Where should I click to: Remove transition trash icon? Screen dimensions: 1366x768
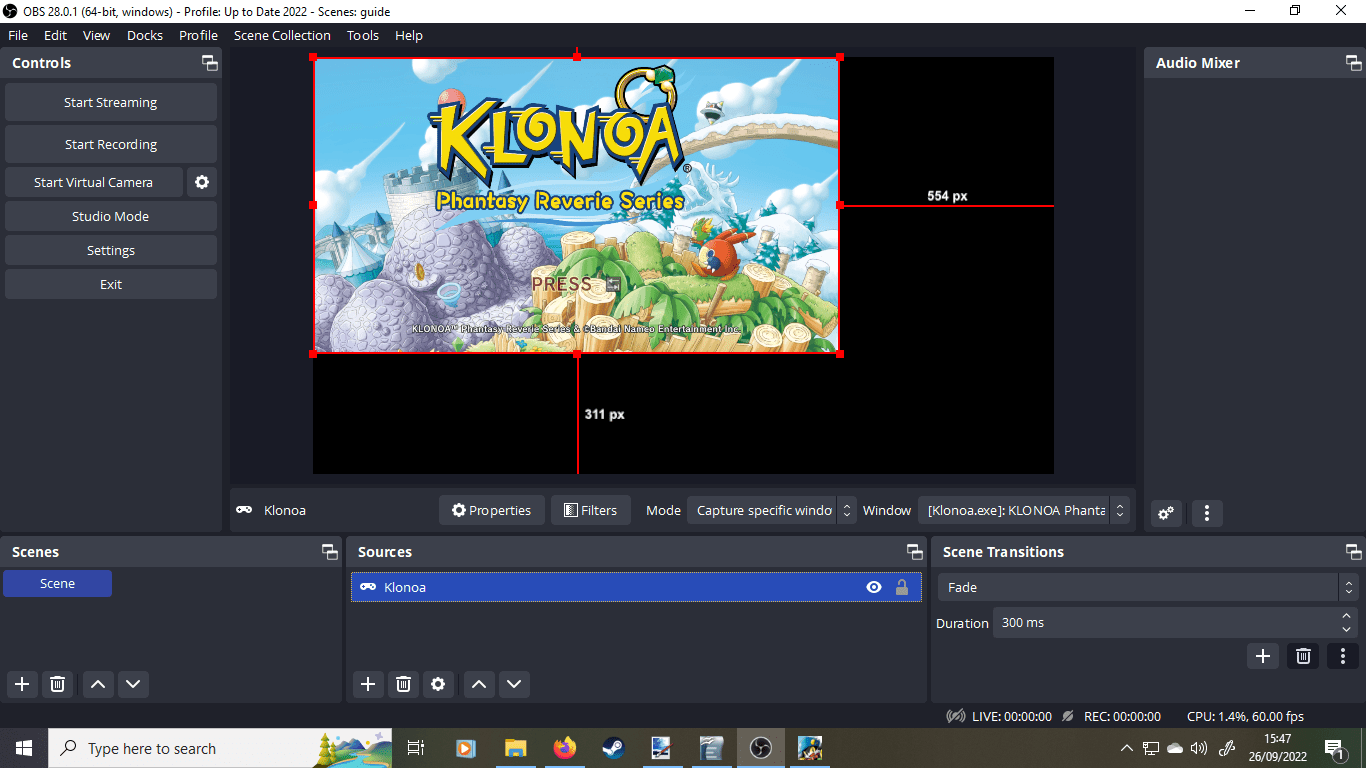(x=1303, y=656)
